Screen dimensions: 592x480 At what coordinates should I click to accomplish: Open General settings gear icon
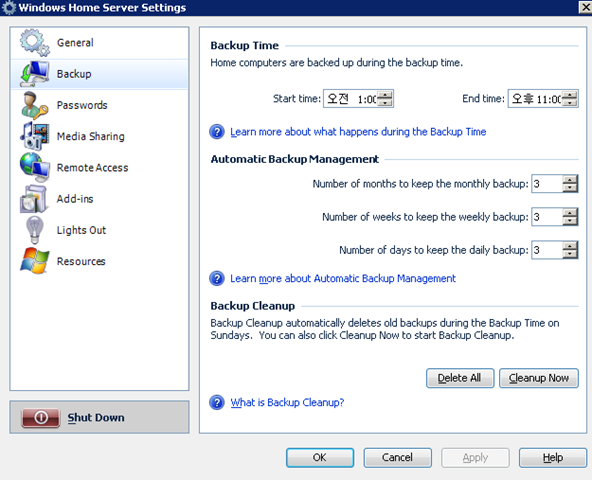click(35, 42)
